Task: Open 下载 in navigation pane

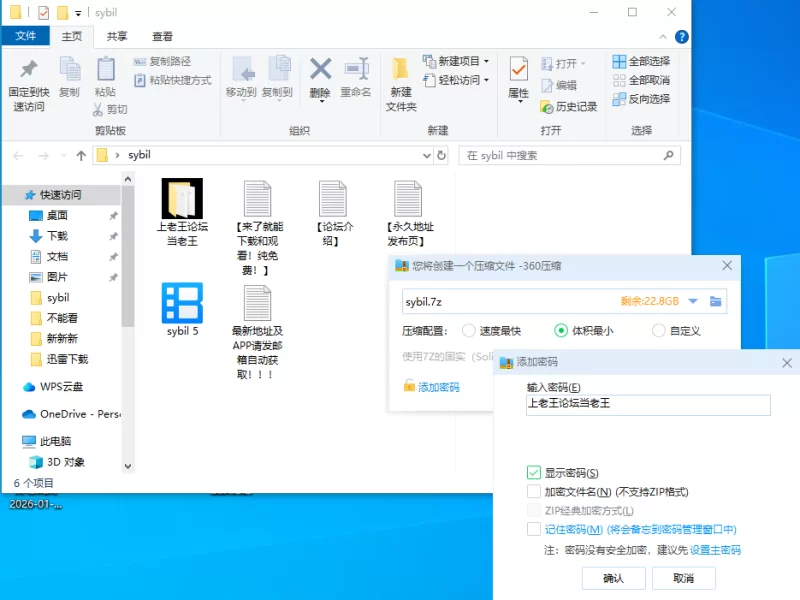Action: coord(57,236)
